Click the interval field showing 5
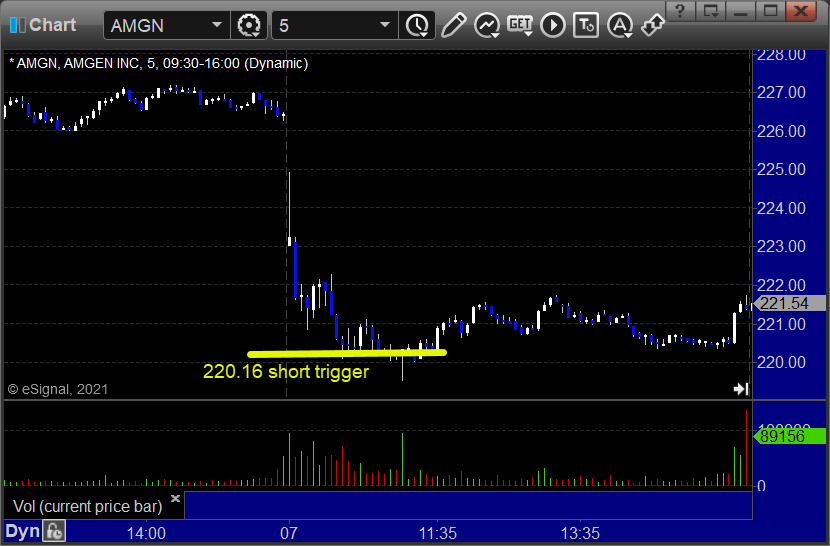 click(335, 25)
